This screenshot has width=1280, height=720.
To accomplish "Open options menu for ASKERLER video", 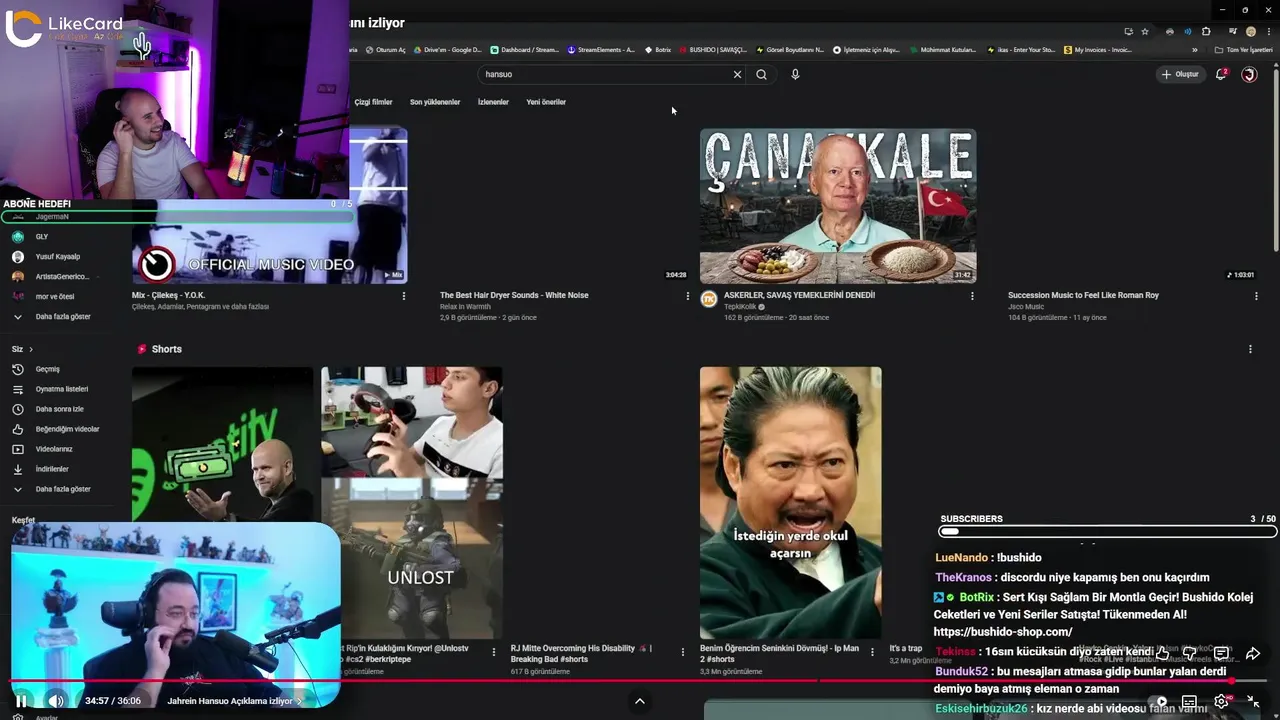I will 972,296.
